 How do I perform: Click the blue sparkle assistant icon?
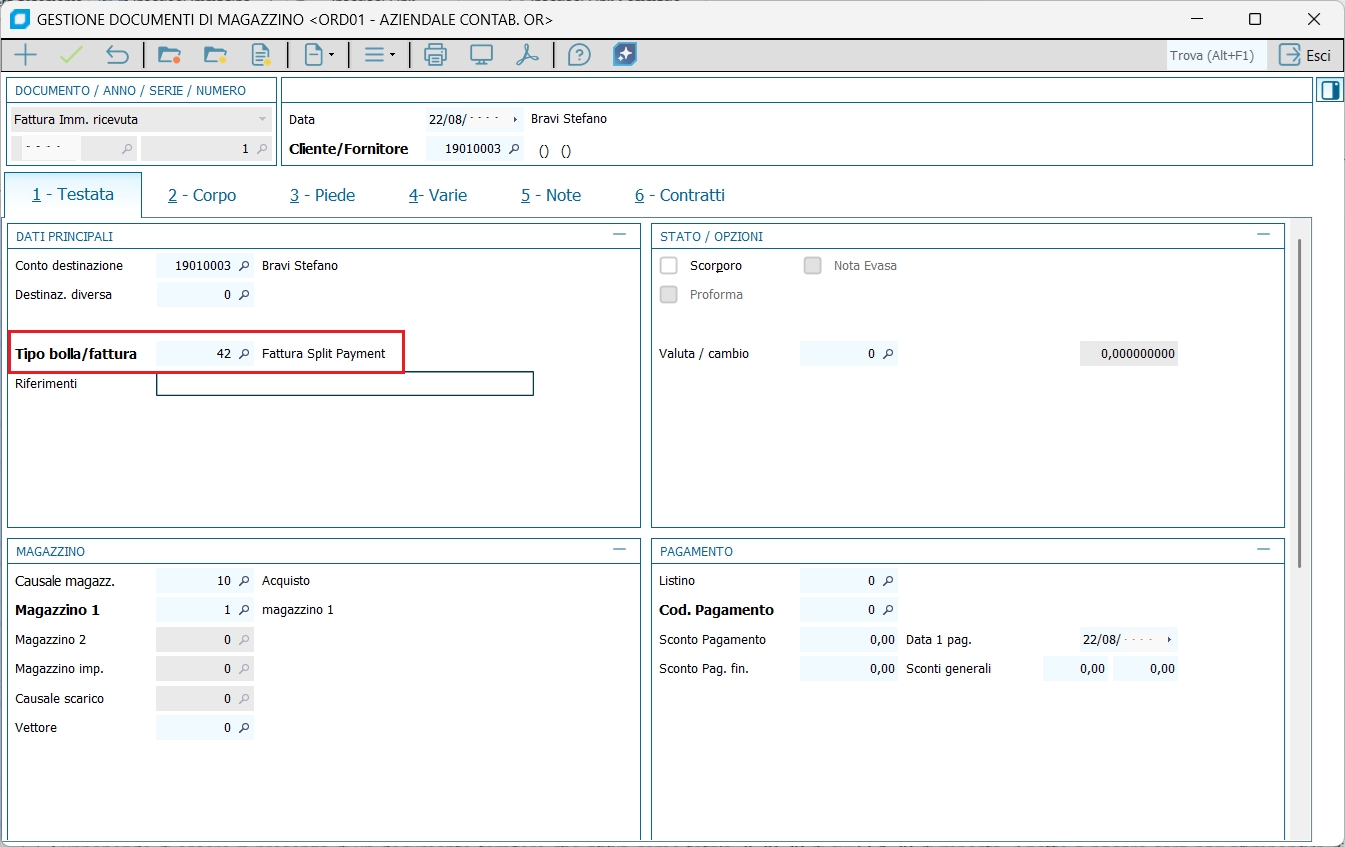point(625,55)
